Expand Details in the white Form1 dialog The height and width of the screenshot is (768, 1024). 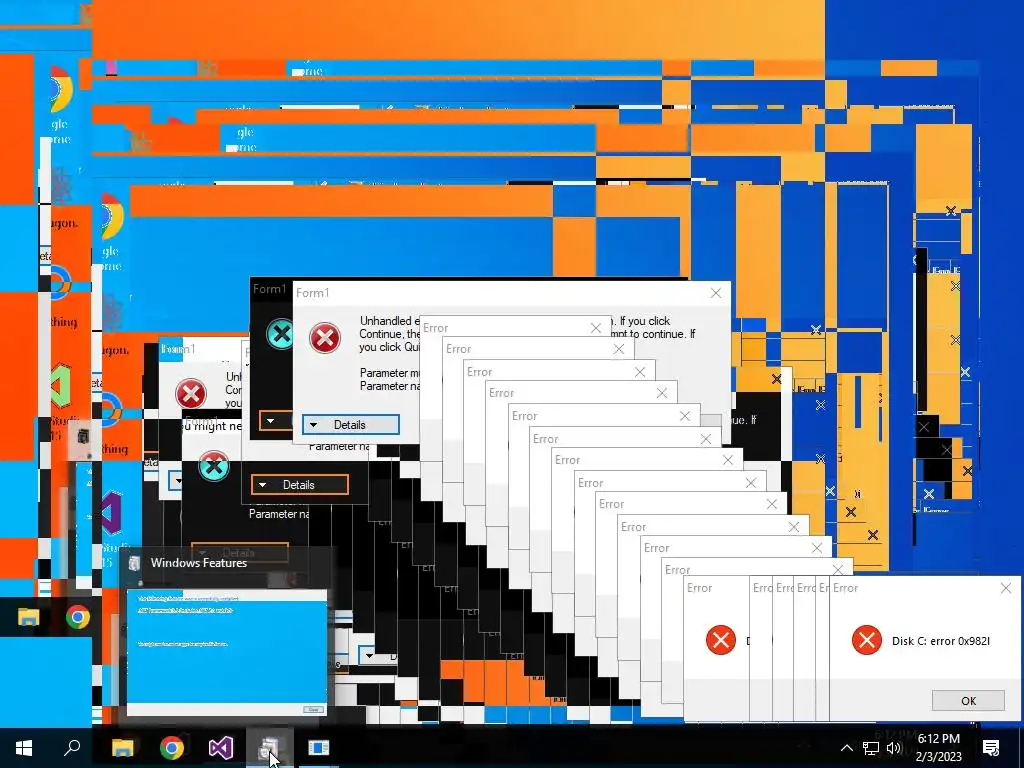[351, 425]
